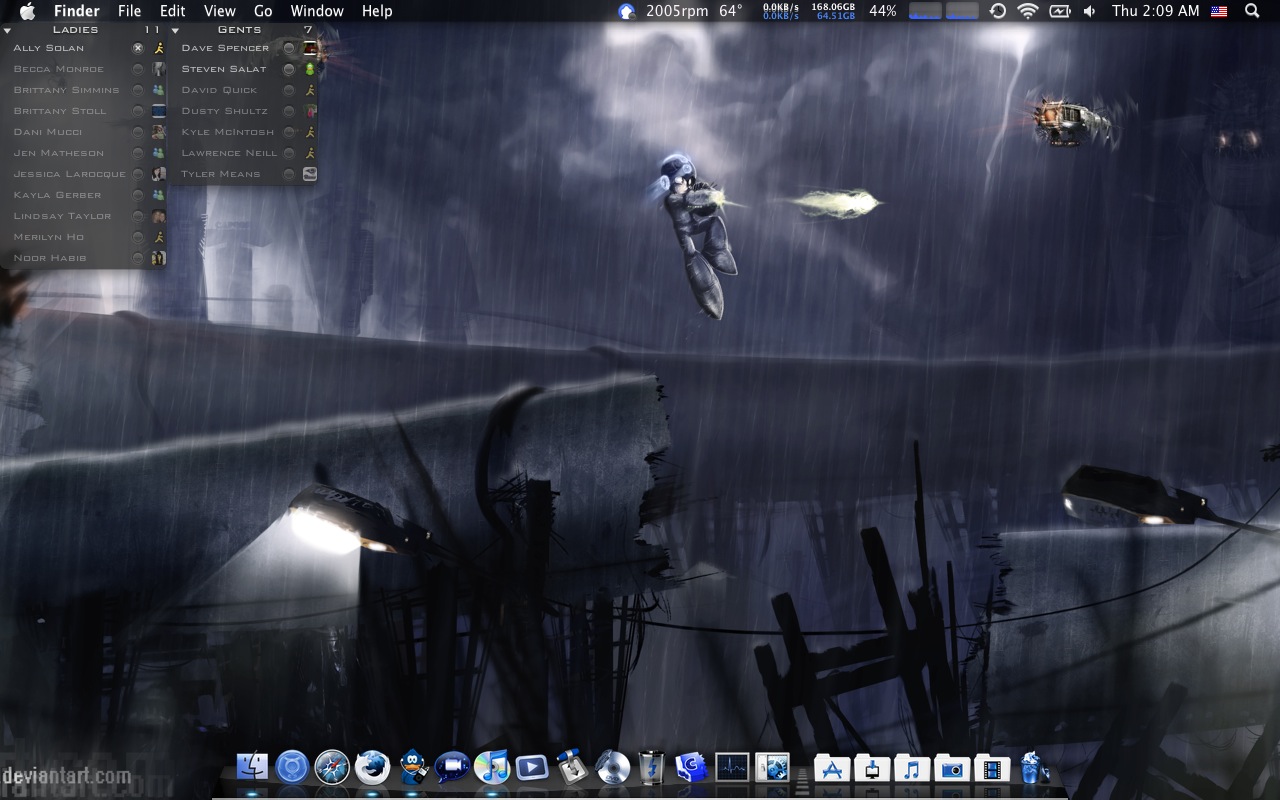Launch Firefox from the dock

[372, 768]
